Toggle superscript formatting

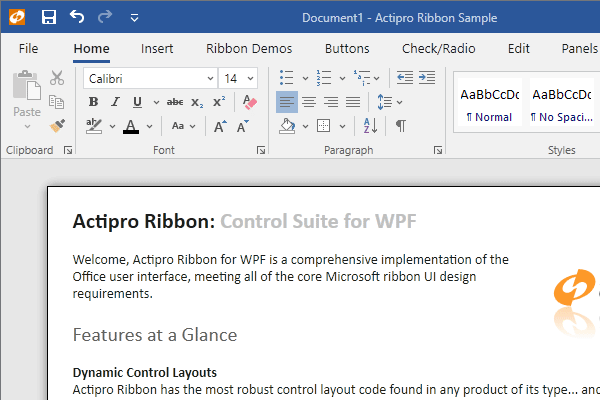[x=219, y=102]
